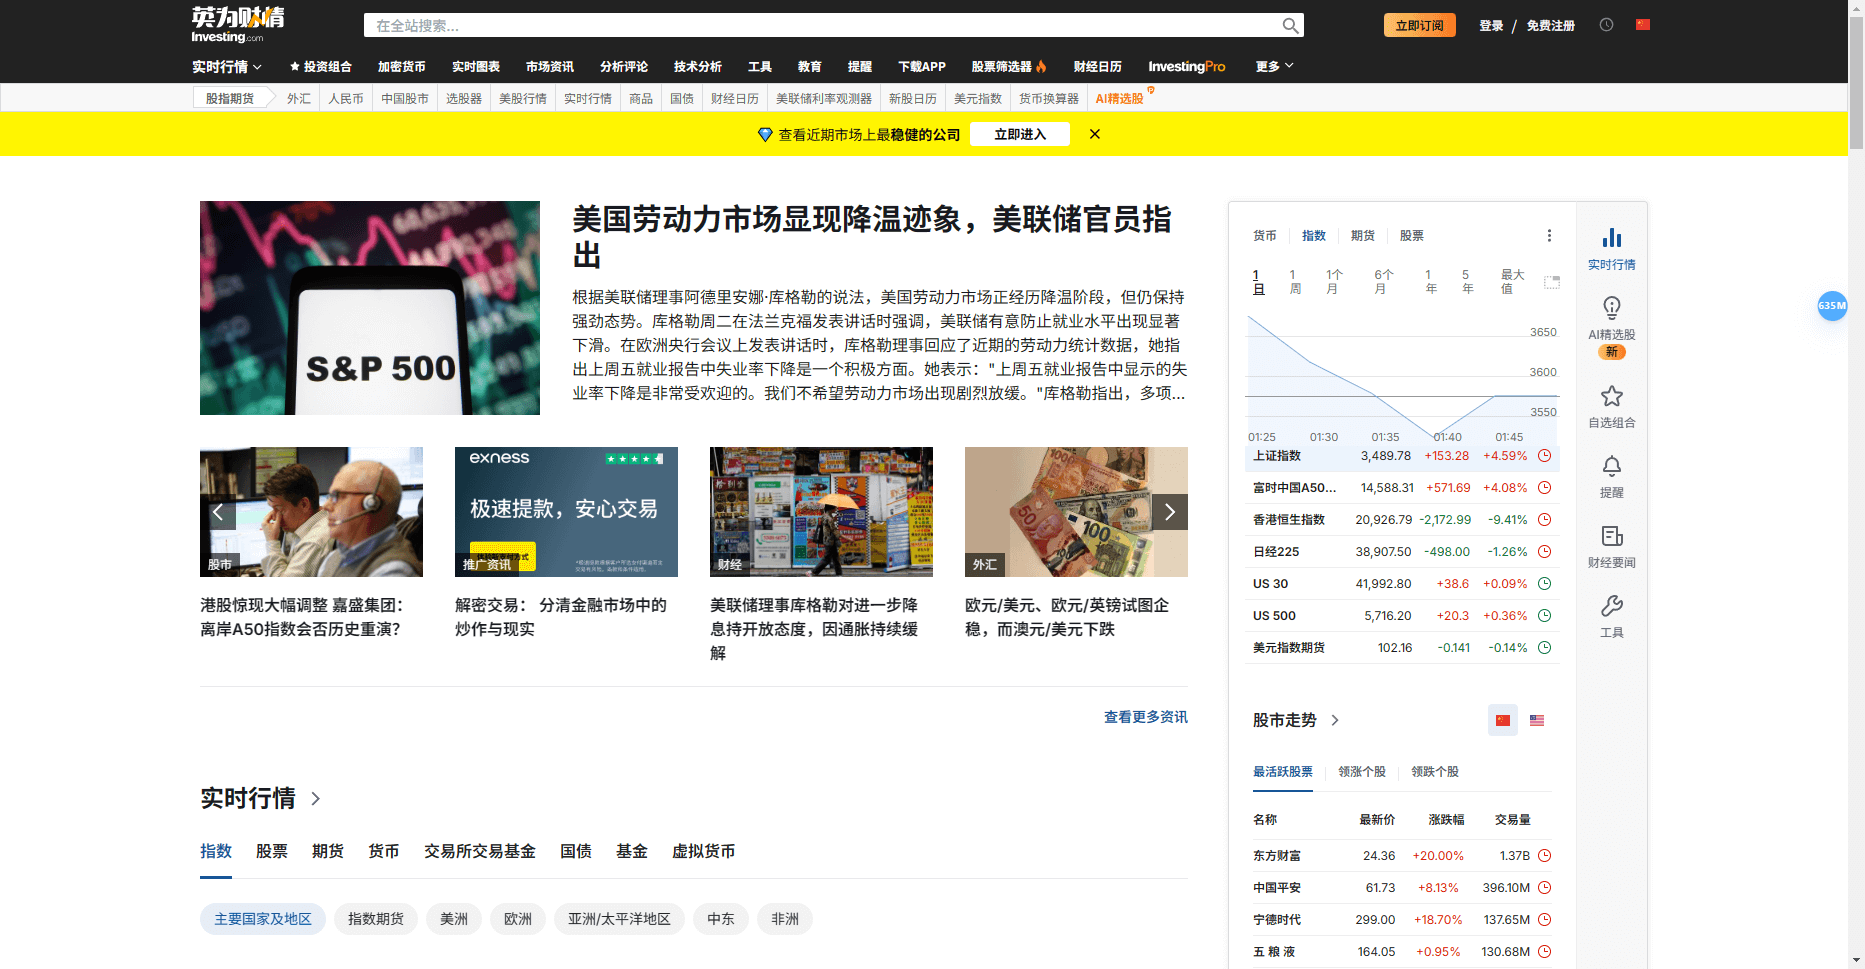Open 技术分析 nav menu
This screenshot has height=969, width=1865.
(698, 67)
